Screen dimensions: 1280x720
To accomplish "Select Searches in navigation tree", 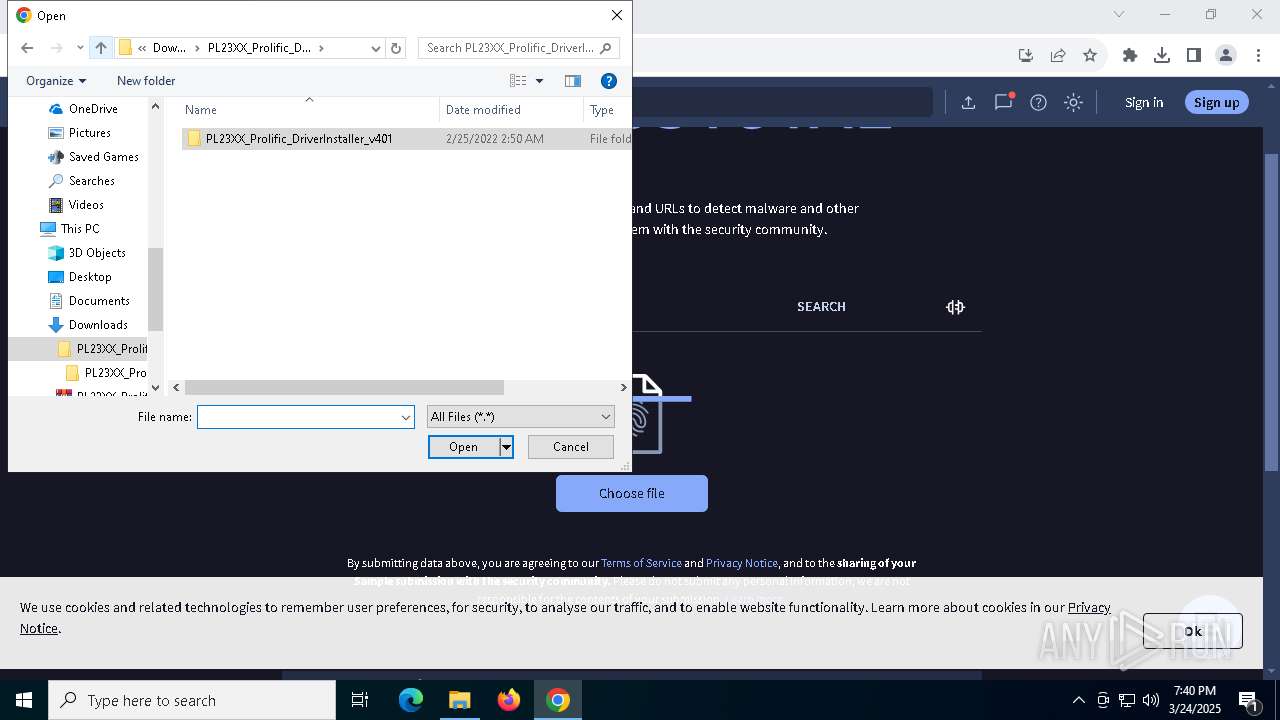I will pyautogui.click(x=91, y=181).
